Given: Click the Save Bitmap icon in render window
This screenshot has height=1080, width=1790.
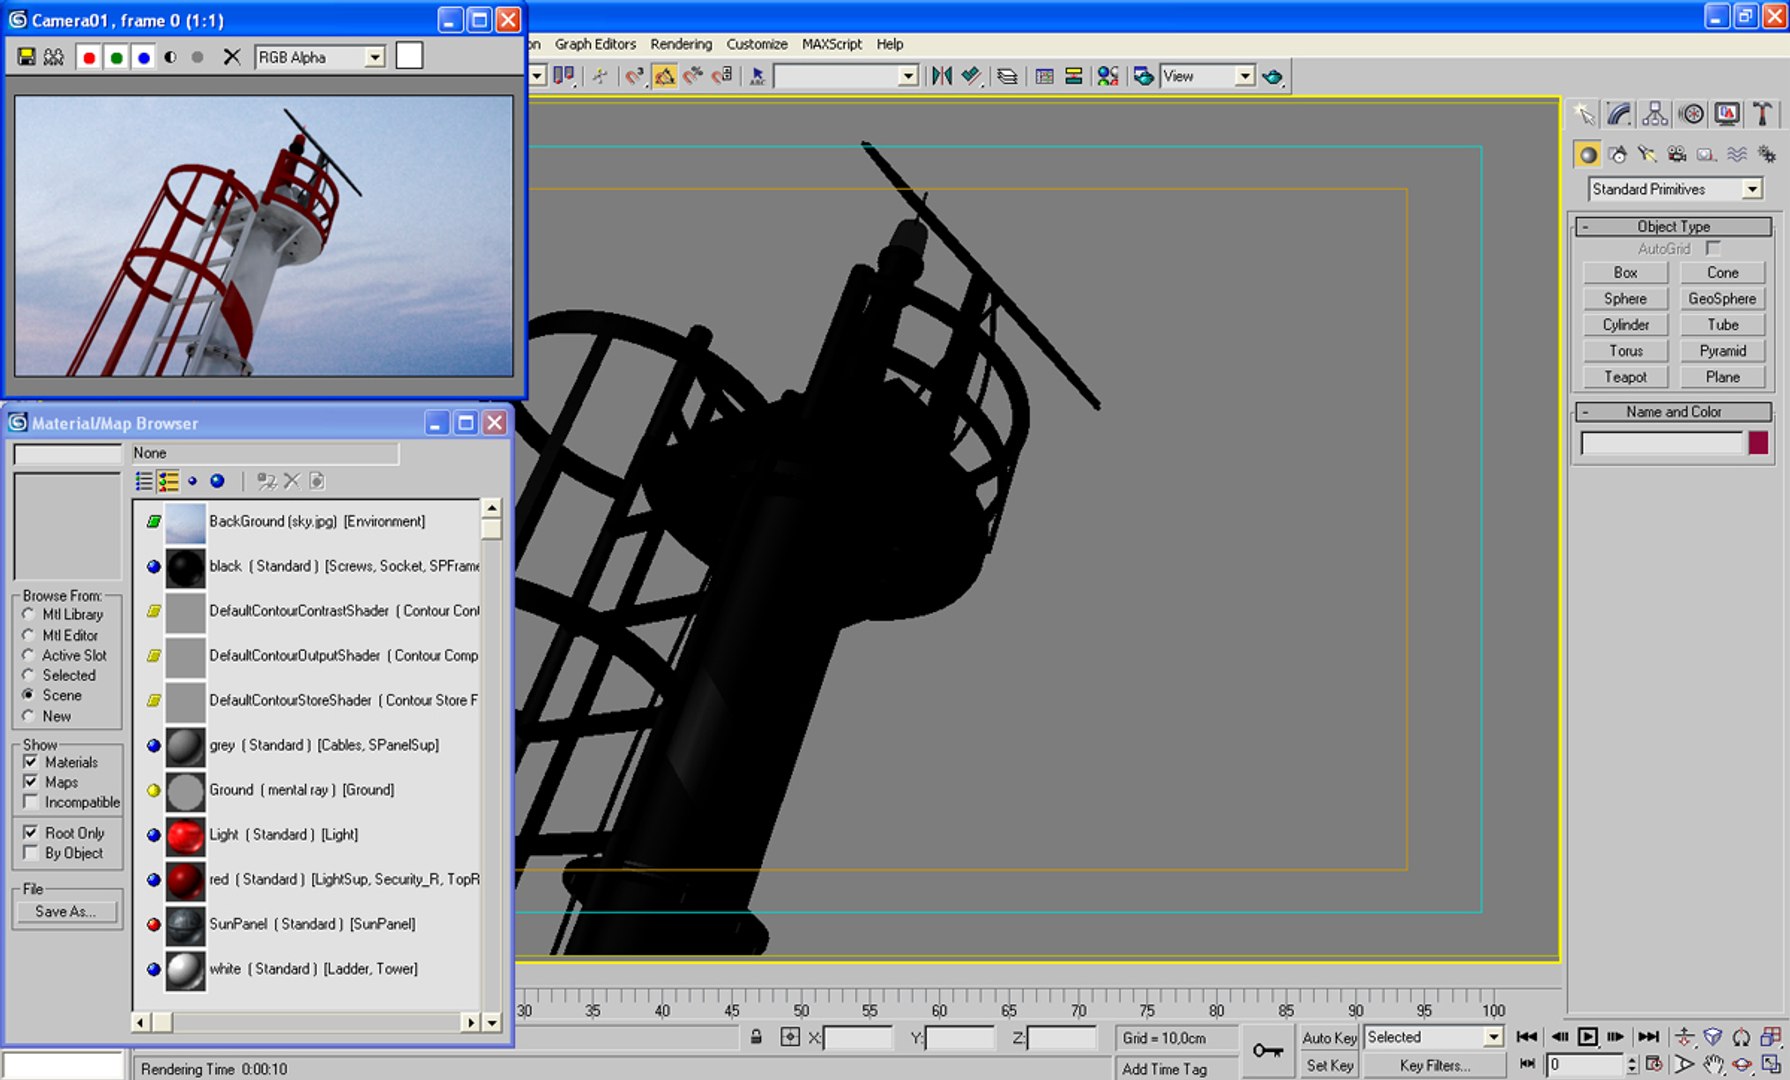Looking at the screenshot, I should [27, 57].
